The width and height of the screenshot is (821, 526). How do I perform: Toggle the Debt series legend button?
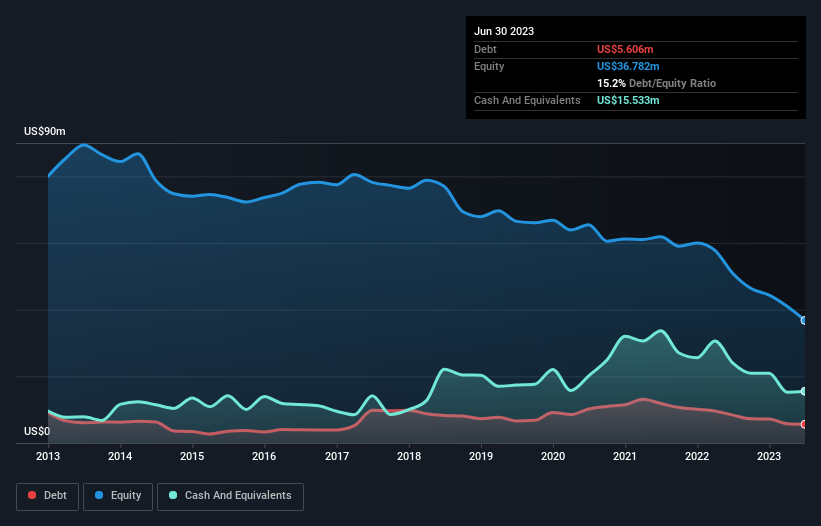[48, 496]
